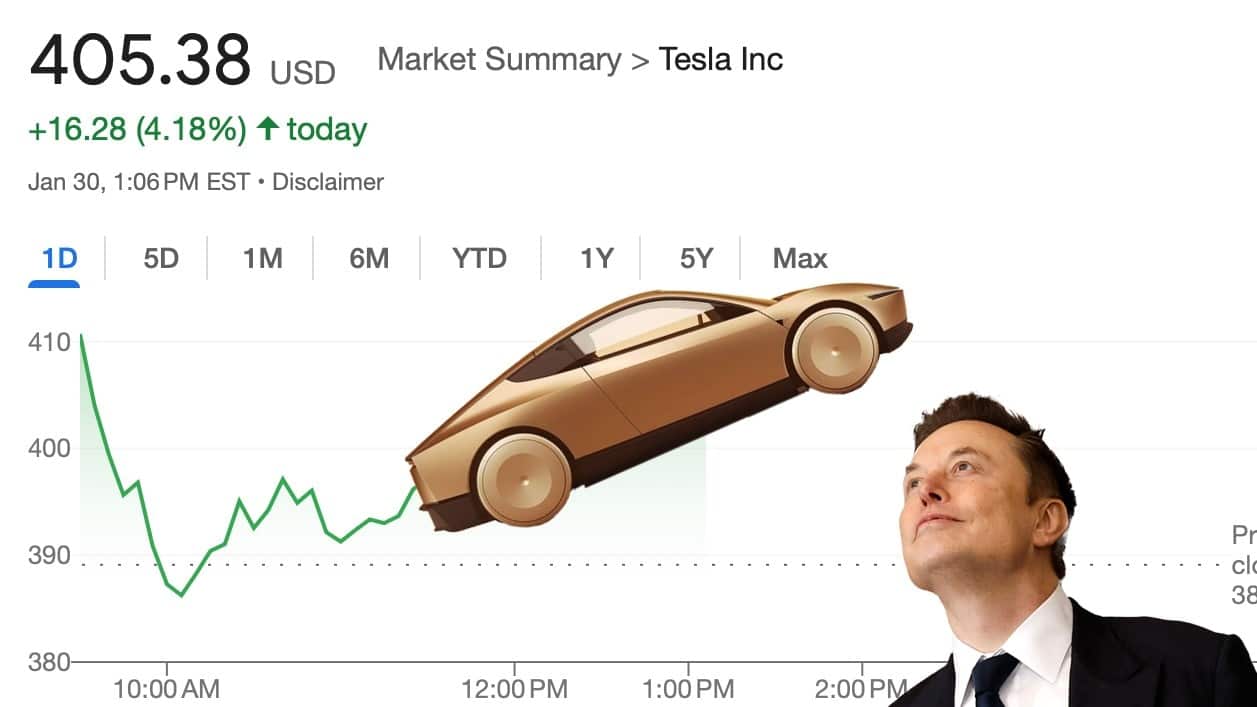Show YTD stock performance
Image resolution: width=1257 pixels, height=707 pixels.
(479, 258)
